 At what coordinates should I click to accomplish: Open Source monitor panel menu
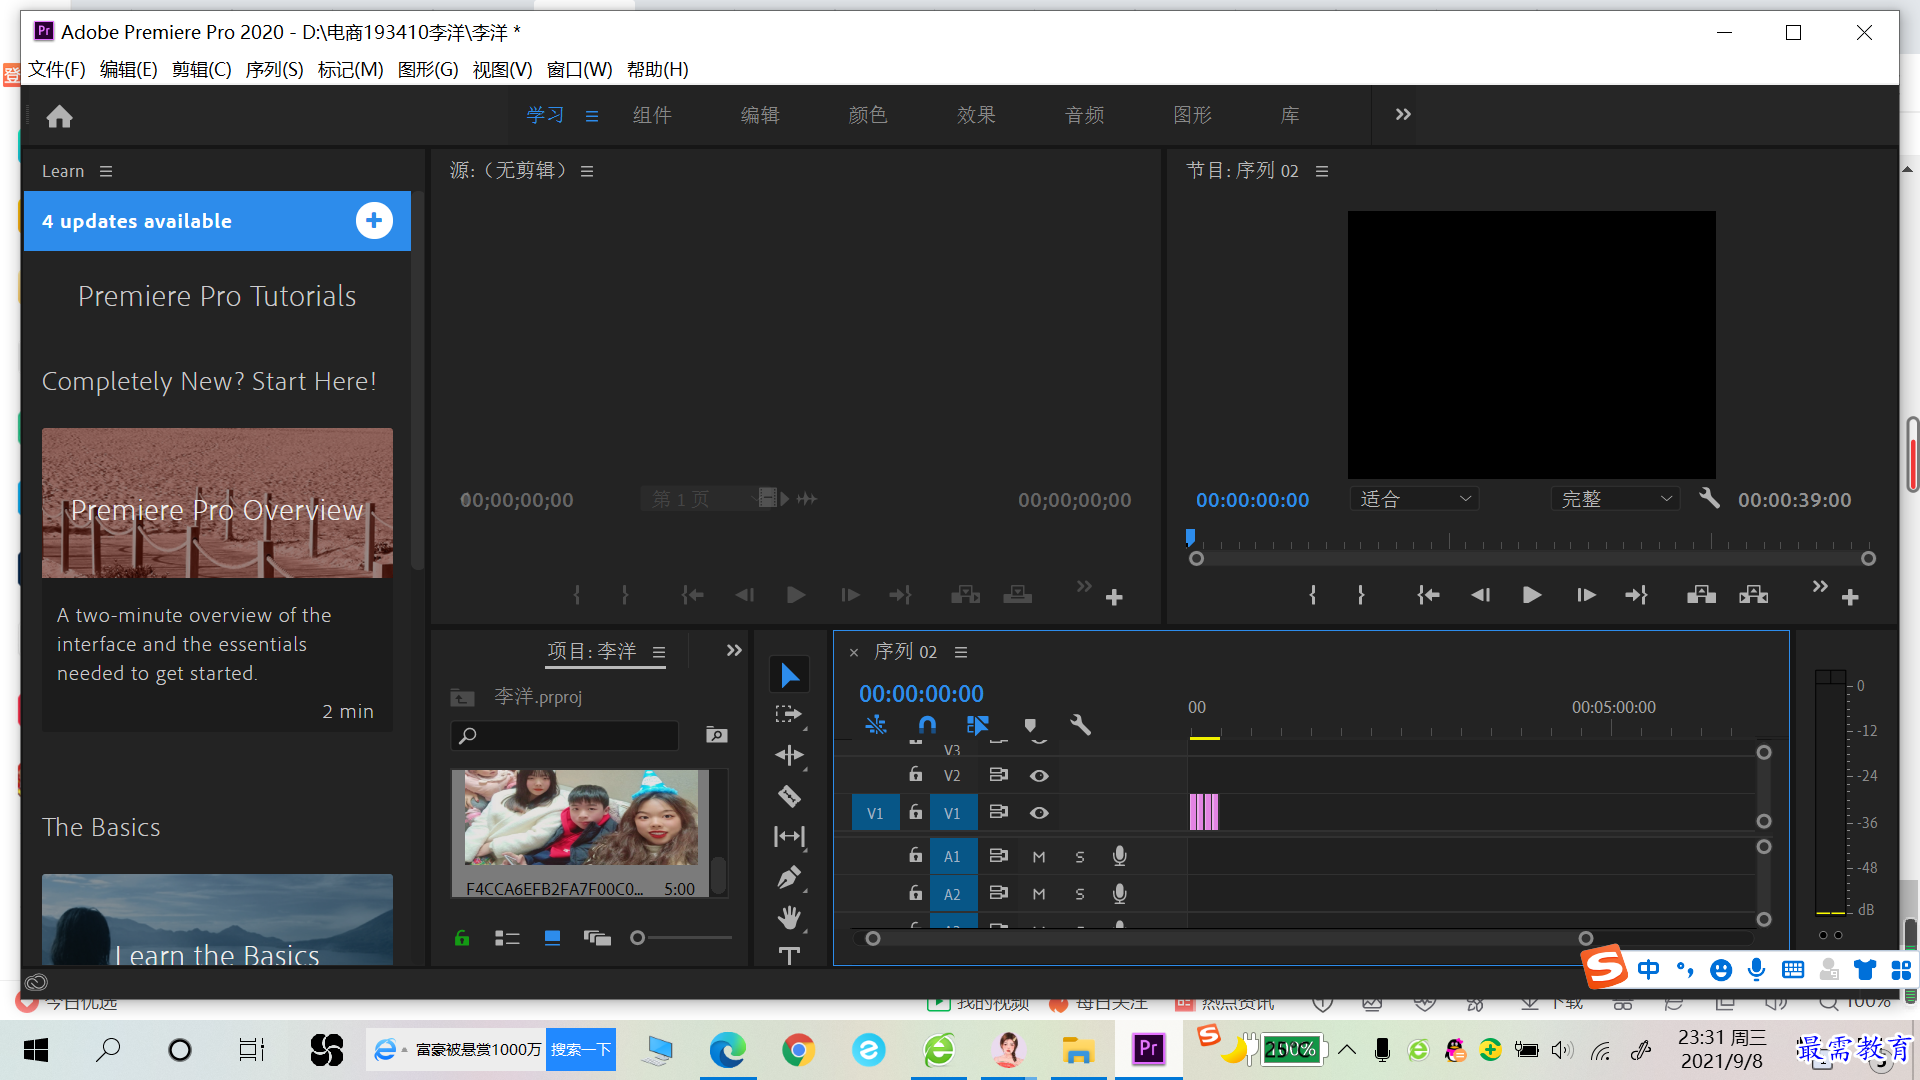point(587,171)
